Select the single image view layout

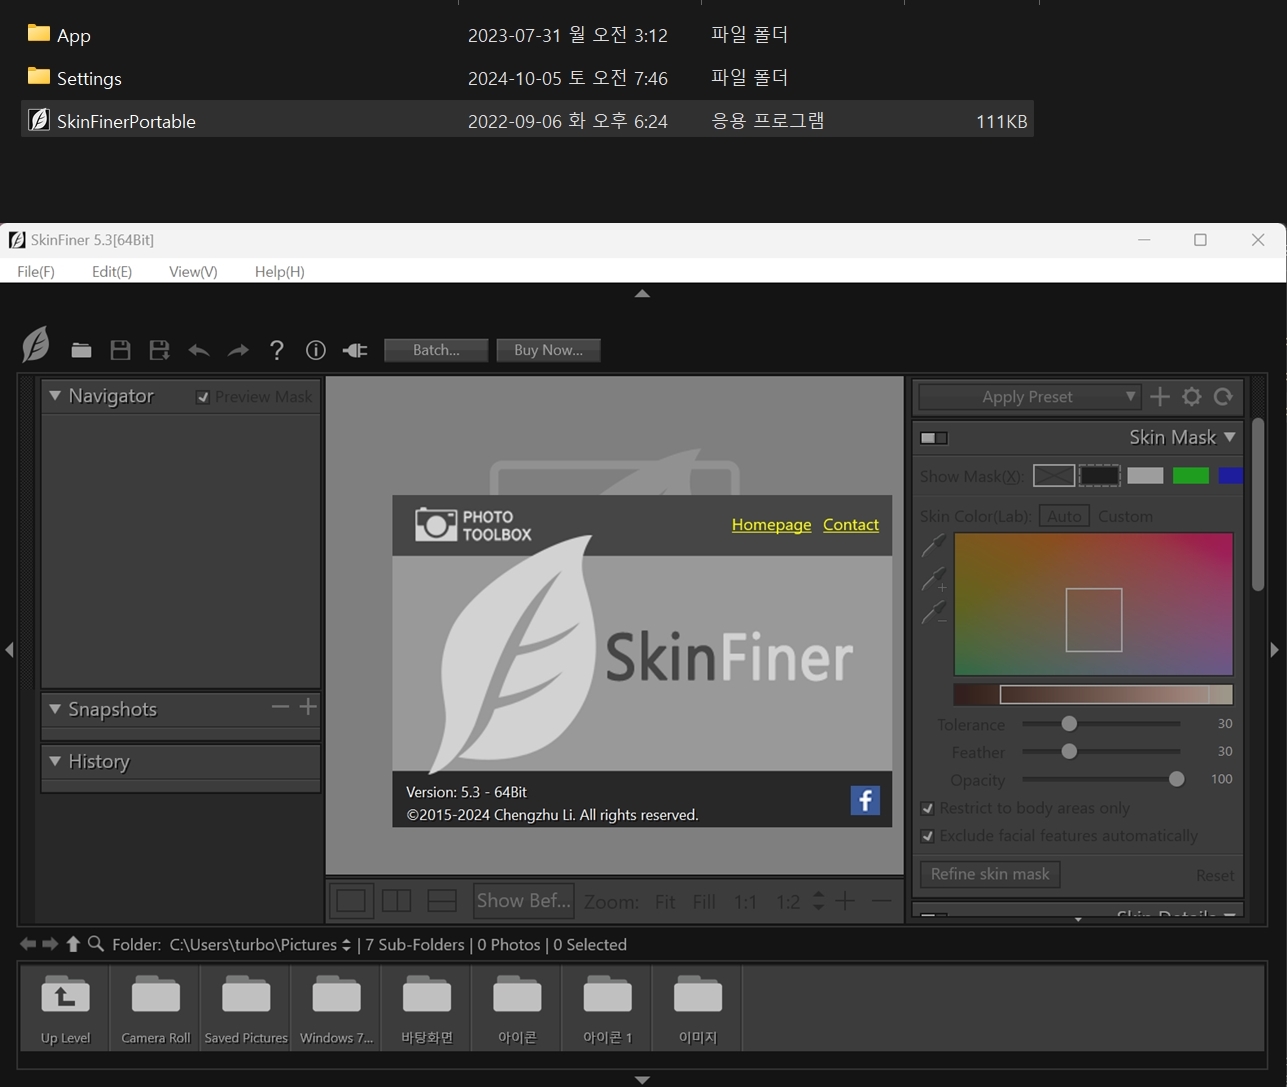pos(351,901)
